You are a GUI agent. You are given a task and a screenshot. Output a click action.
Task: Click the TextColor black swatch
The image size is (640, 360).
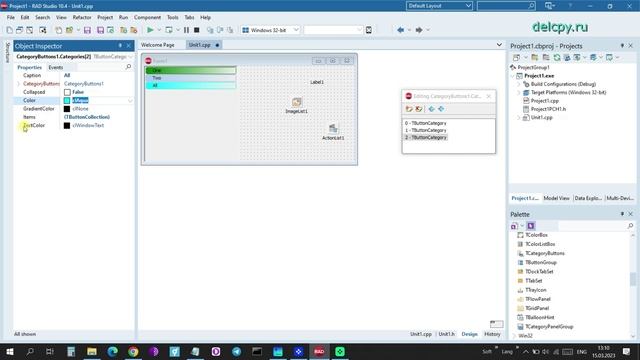[x=67, y=126]
